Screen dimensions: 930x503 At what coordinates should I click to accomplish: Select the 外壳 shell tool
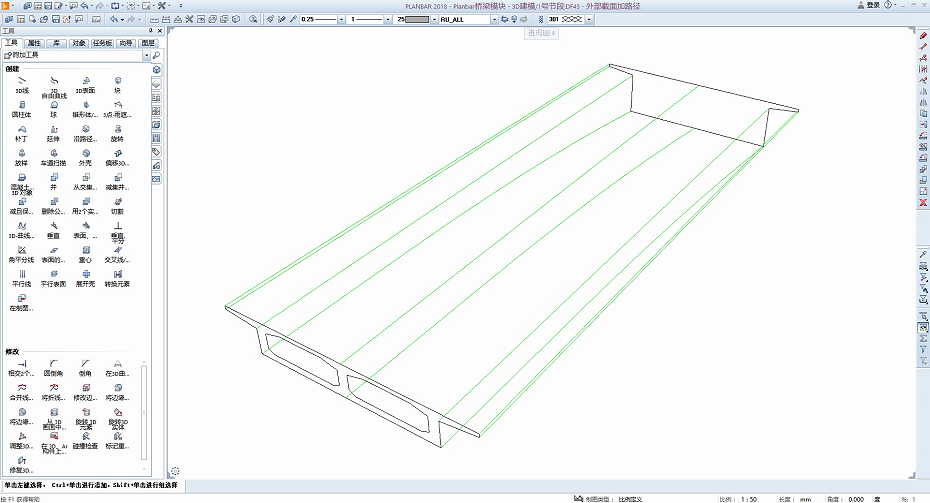(x=85, y=158)
